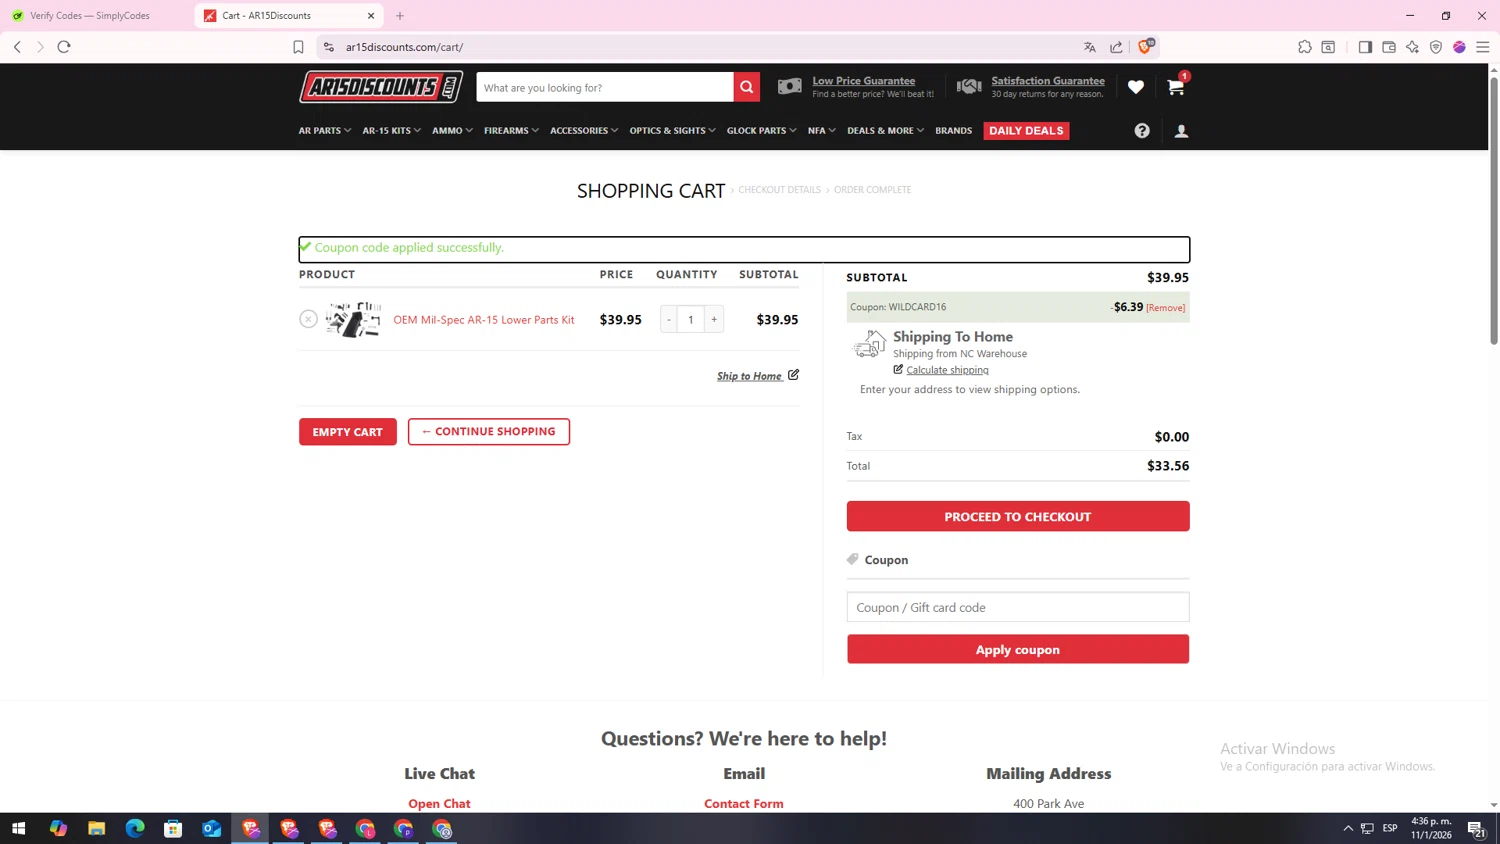This screenshot has height=844, width=1500.
Task: Expand the Deals & More menu
Action: pos(885,131)
